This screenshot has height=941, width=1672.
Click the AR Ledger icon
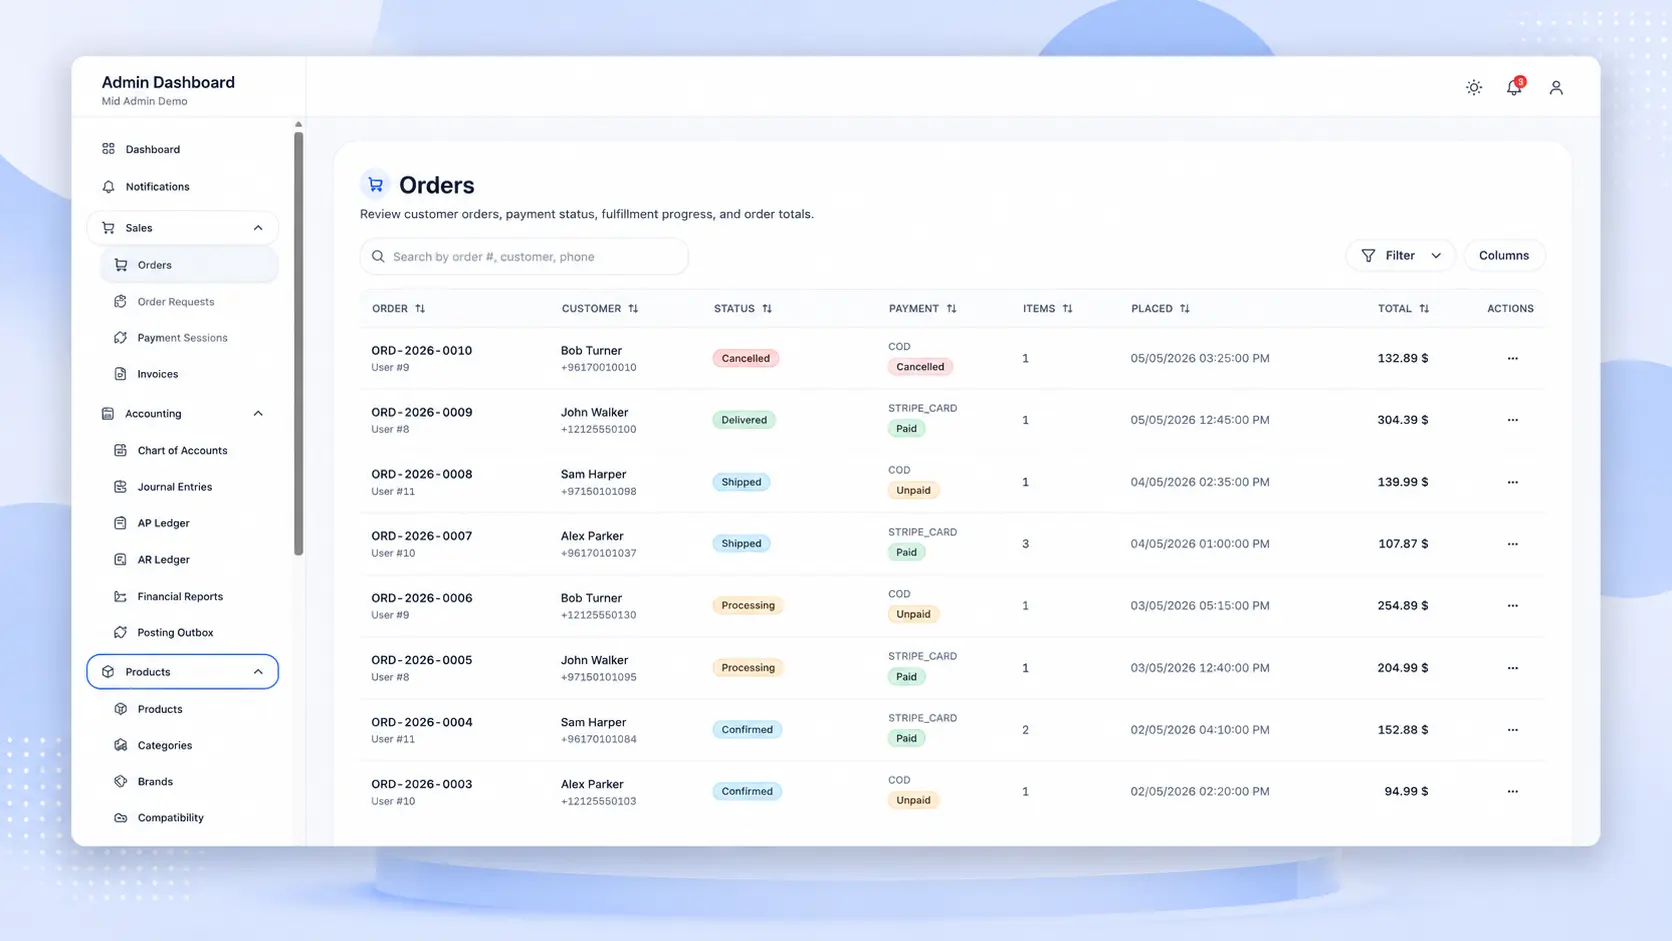pyautogui.click(x=121, y=560)
